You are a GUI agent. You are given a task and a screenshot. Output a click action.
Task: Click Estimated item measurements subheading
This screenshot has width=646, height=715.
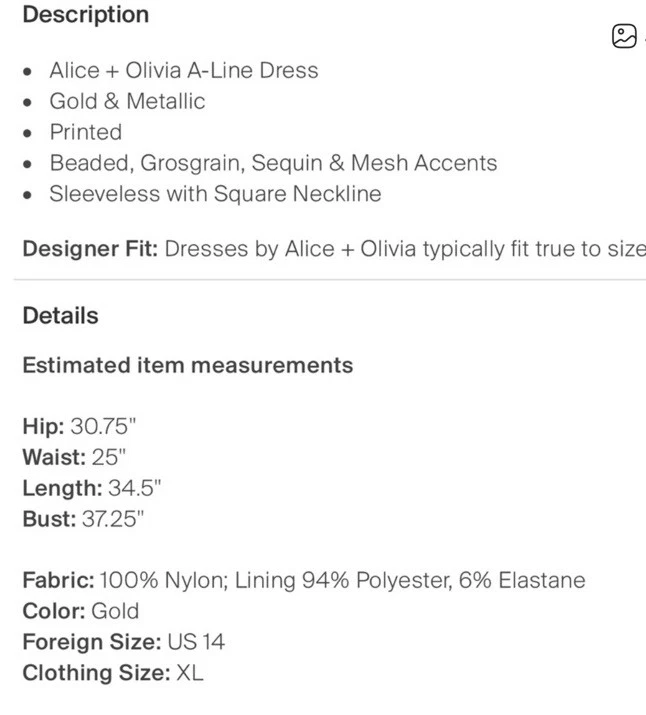click(x=187, y=365)
